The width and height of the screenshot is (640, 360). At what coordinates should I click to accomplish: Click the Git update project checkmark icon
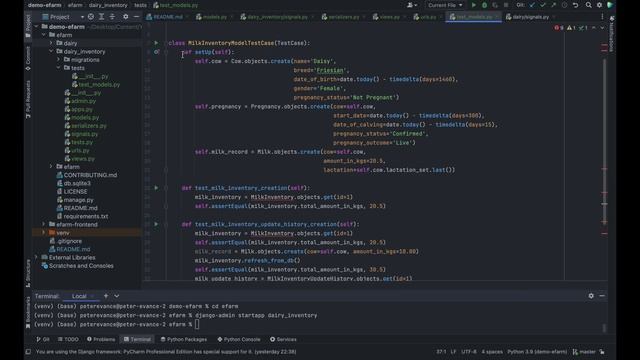tap(532, 5)
